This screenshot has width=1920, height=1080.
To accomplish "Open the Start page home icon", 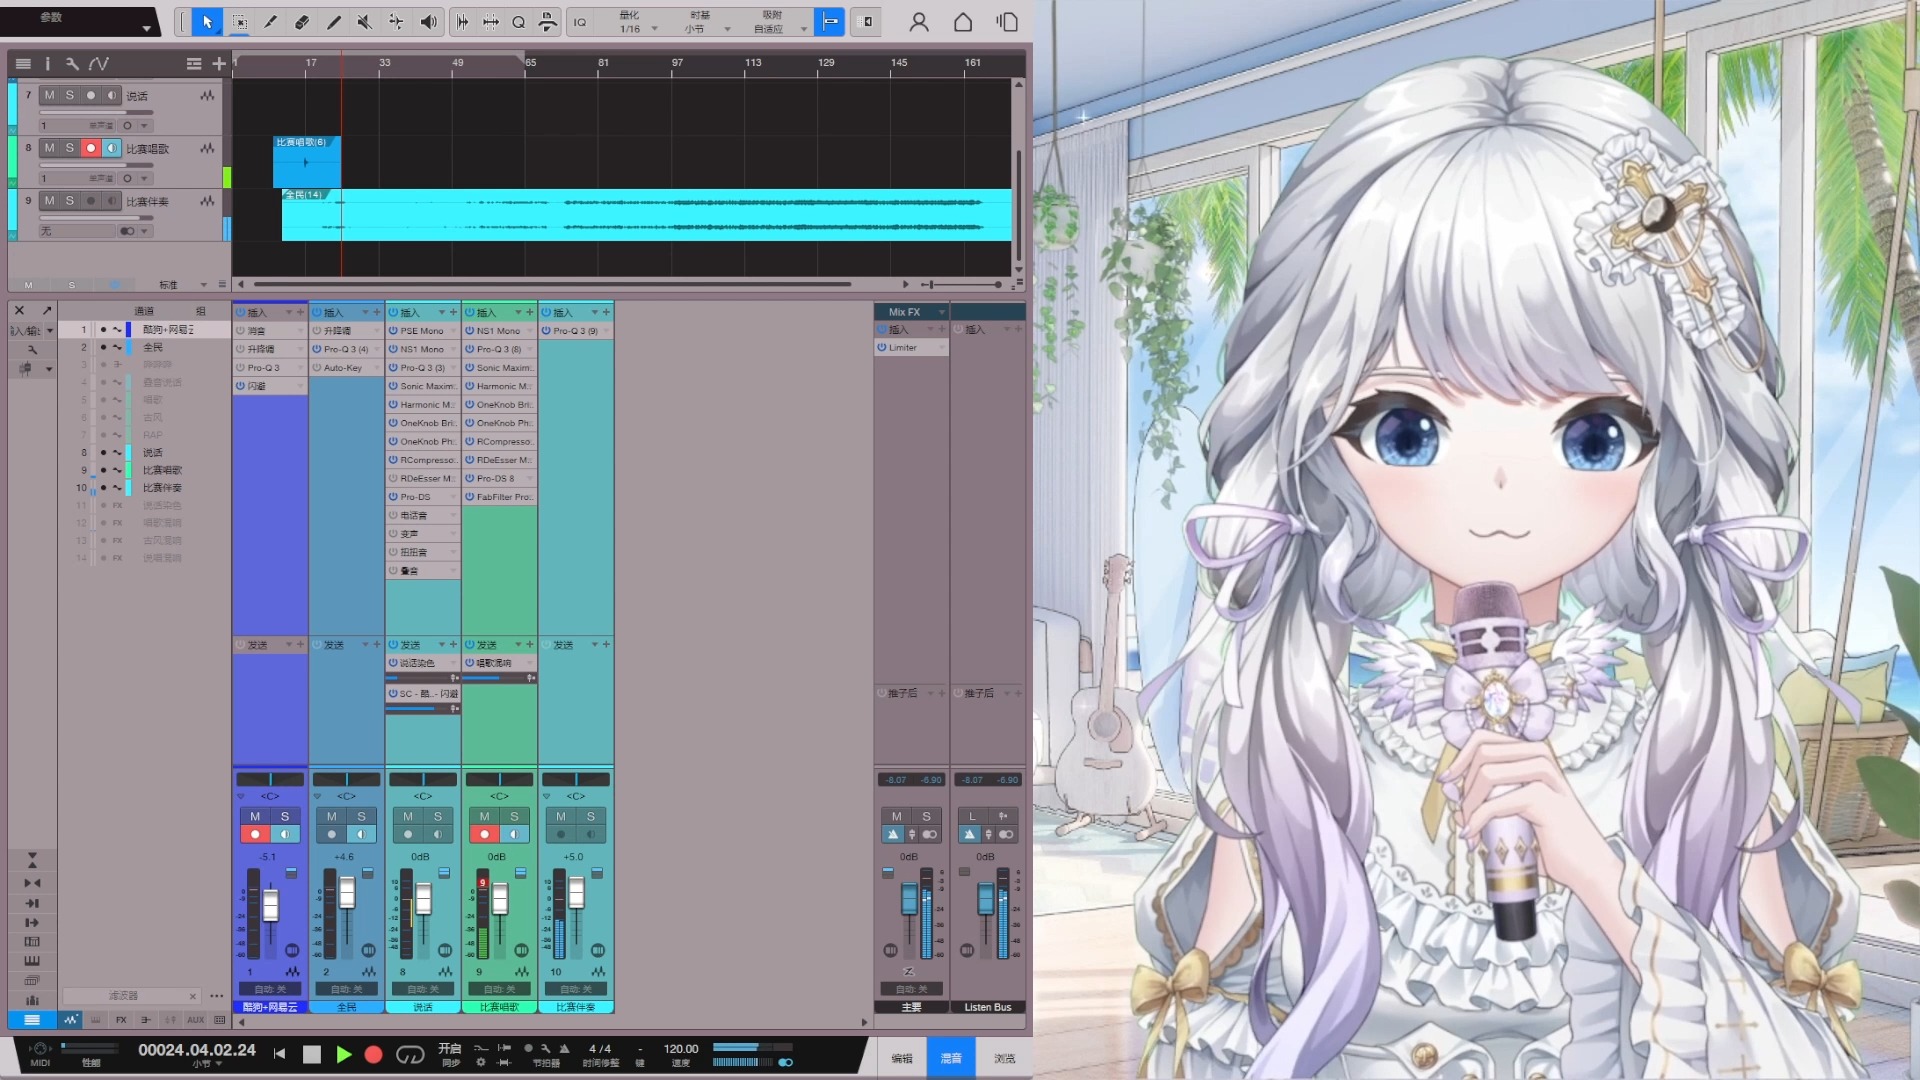I will (963, 22).
